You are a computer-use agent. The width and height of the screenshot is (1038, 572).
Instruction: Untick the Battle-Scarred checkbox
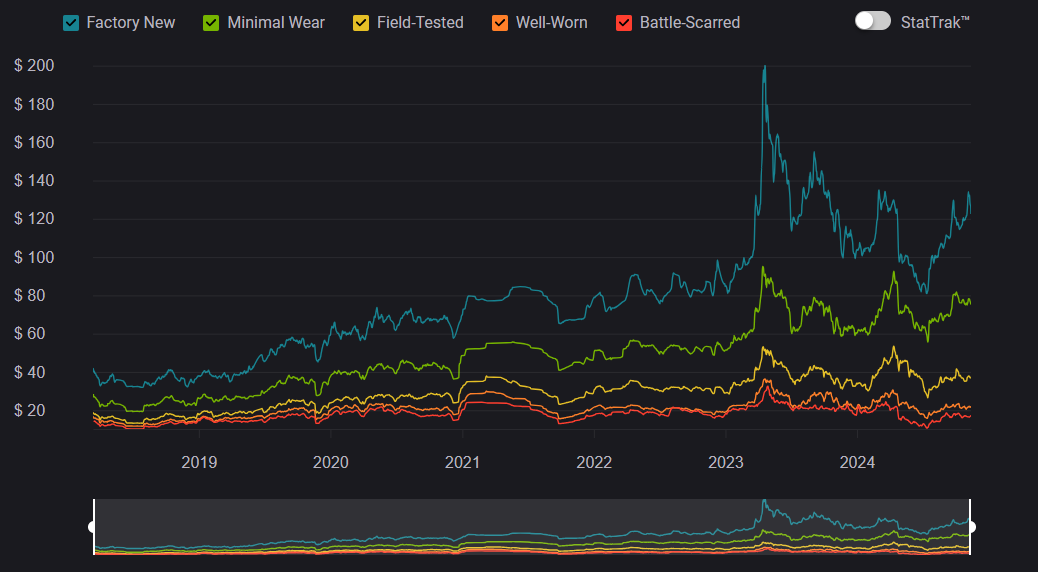625,22
